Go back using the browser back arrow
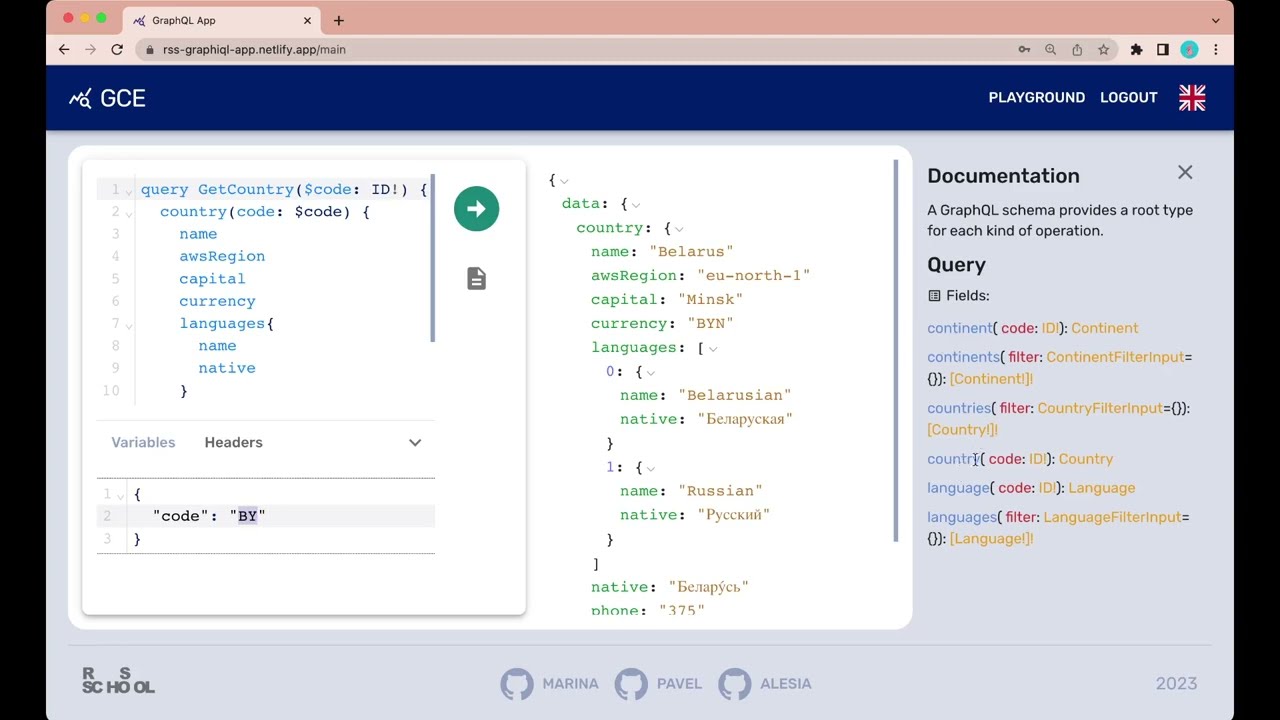This screenshot has height=720, width=1280. pyautogui.click(x=64, y=49)
